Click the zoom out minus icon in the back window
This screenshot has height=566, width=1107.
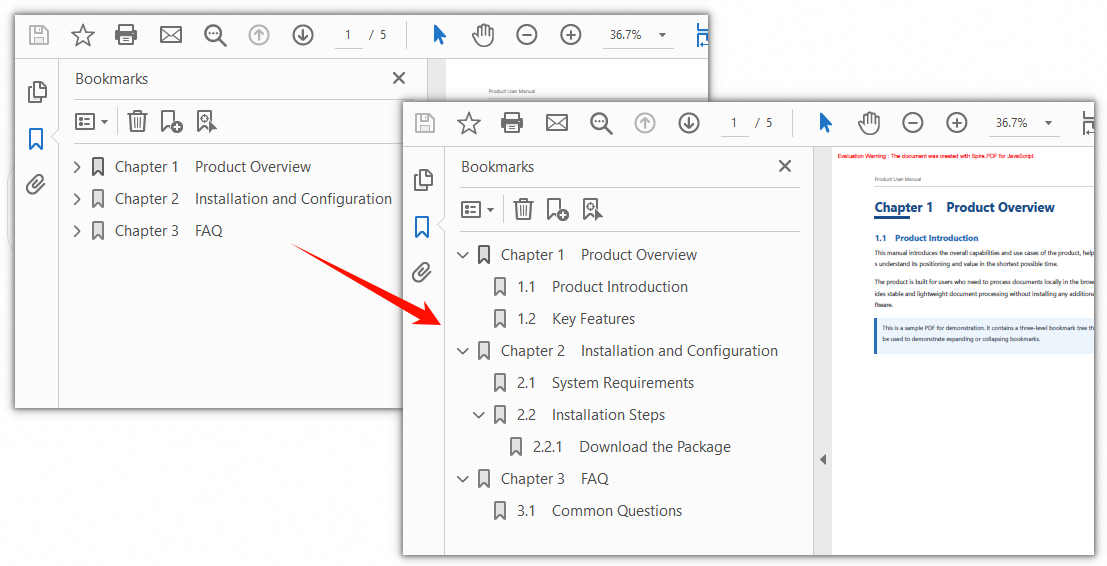point(527,35)
